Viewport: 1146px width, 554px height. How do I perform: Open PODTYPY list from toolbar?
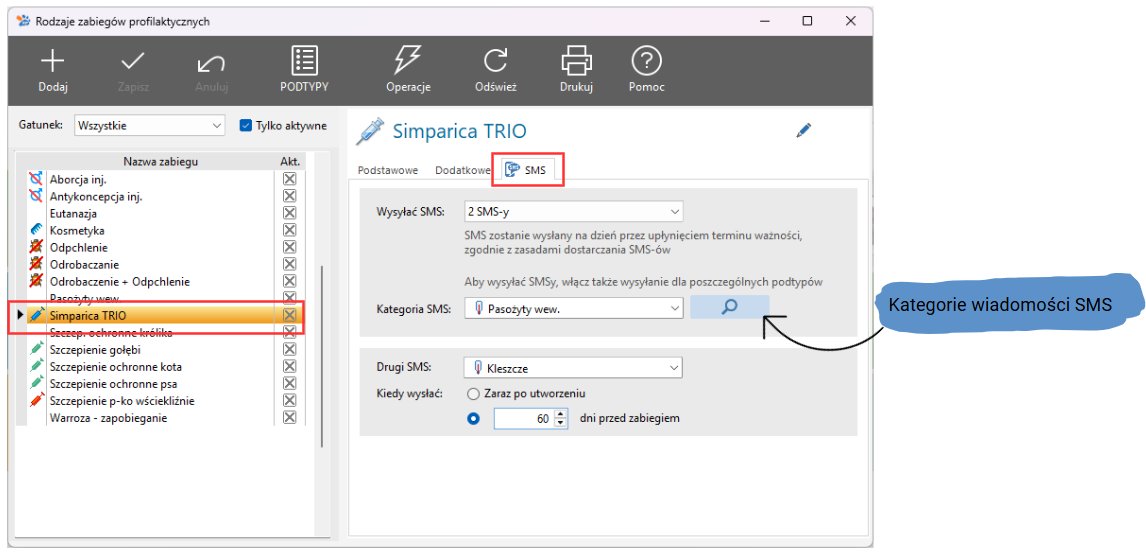pyautogui.click(x=304, y=62)
